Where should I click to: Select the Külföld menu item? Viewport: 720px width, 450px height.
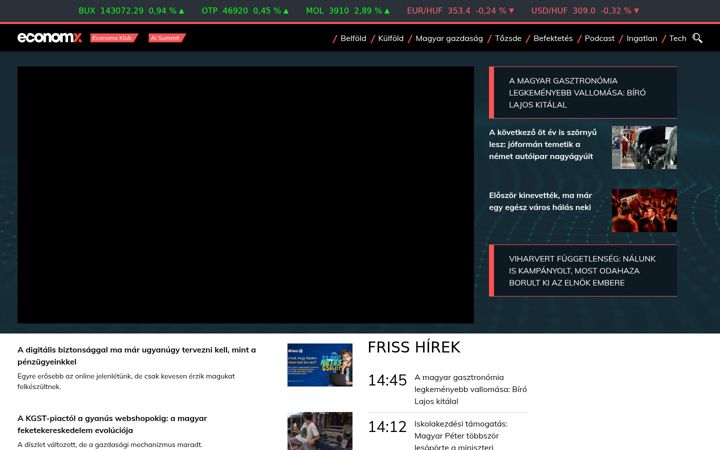pyautogui.click(x=391, y=39)
